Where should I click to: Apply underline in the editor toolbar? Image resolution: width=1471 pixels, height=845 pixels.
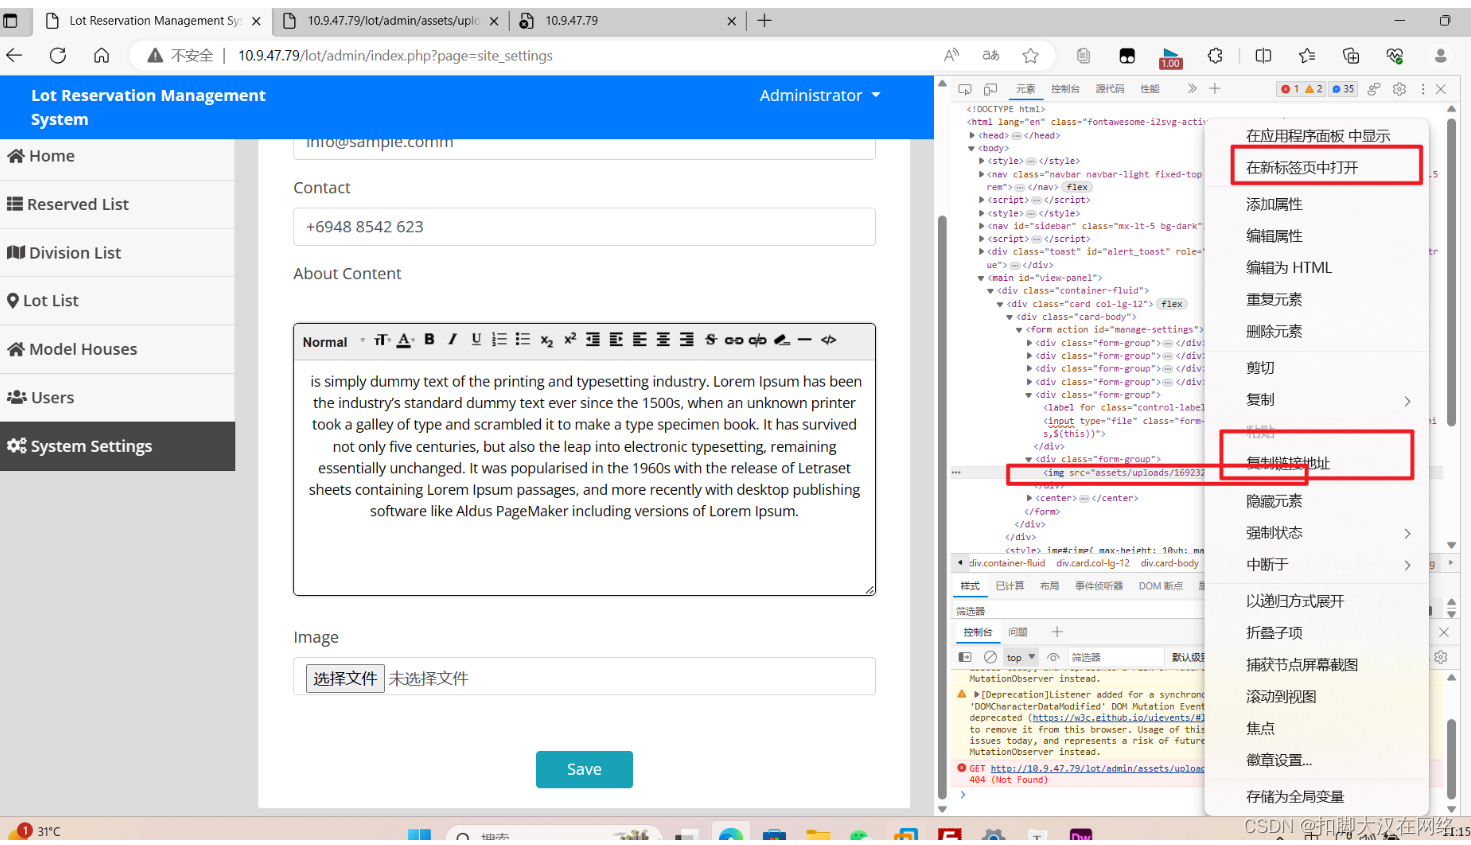pyautogui.click(x=476, y=340)
